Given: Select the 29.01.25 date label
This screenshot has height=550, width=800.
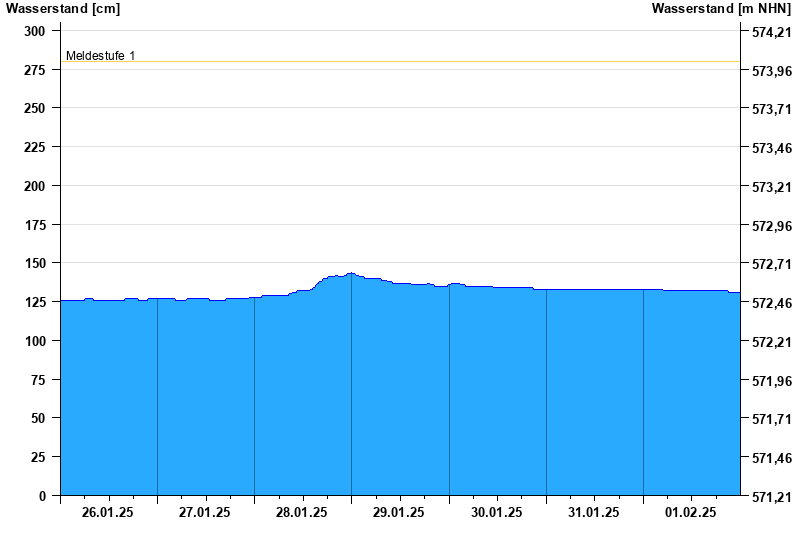Looking at the screenshot, I should [x=399, y=512].
